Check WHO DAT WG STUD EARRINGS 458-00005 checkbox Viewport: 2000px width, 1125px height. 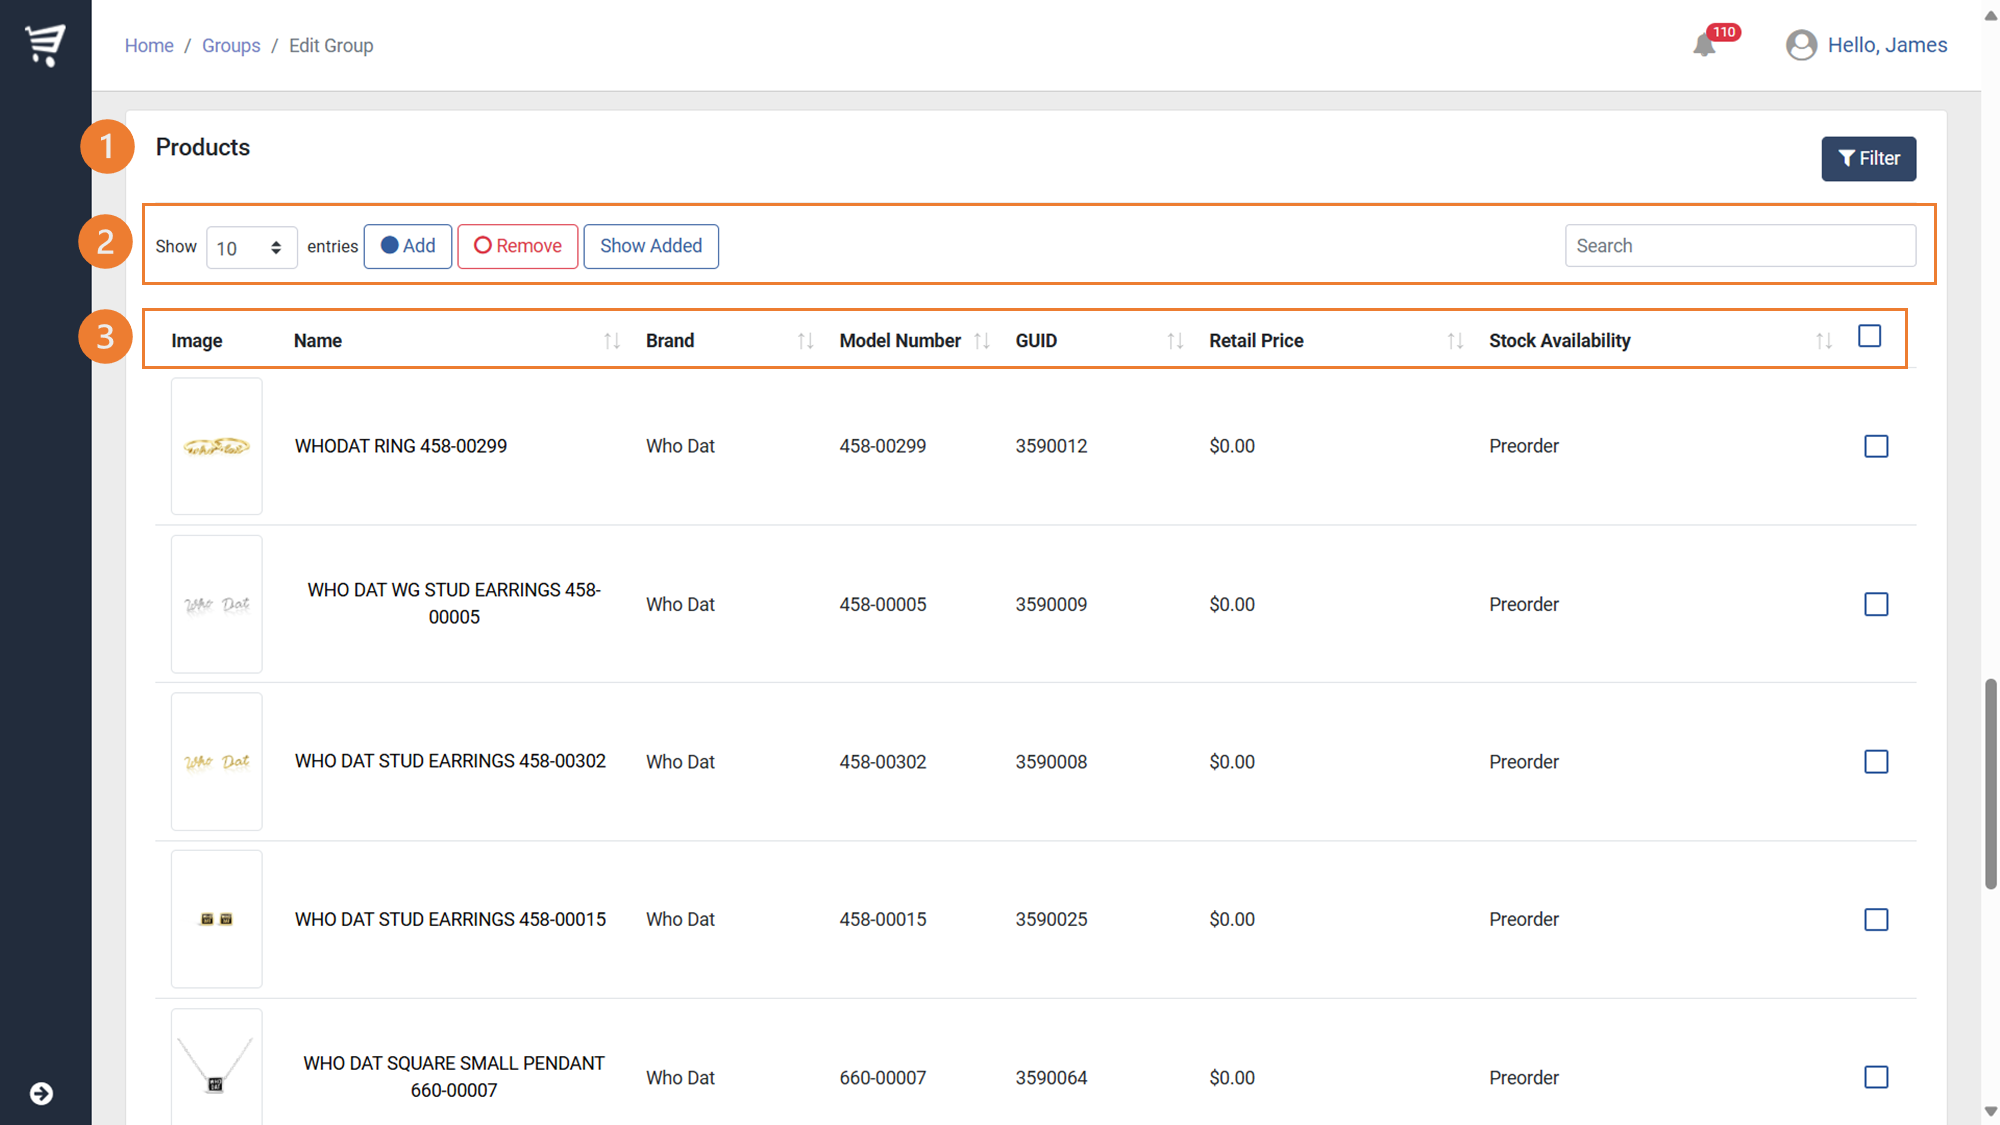(1876, 604)
